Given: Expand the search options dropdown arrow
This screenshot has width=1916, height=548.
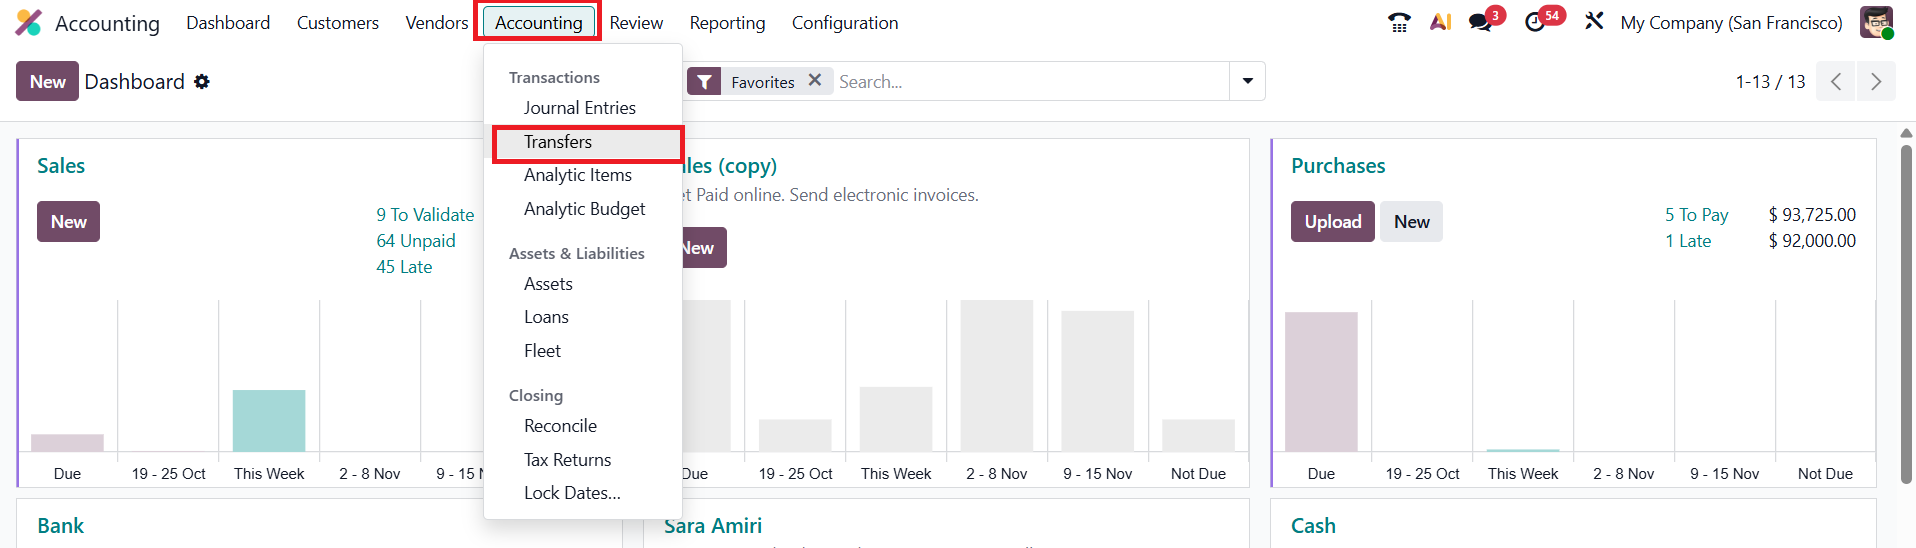Looking at the screenshot, I should click(x=1247, y=81).
